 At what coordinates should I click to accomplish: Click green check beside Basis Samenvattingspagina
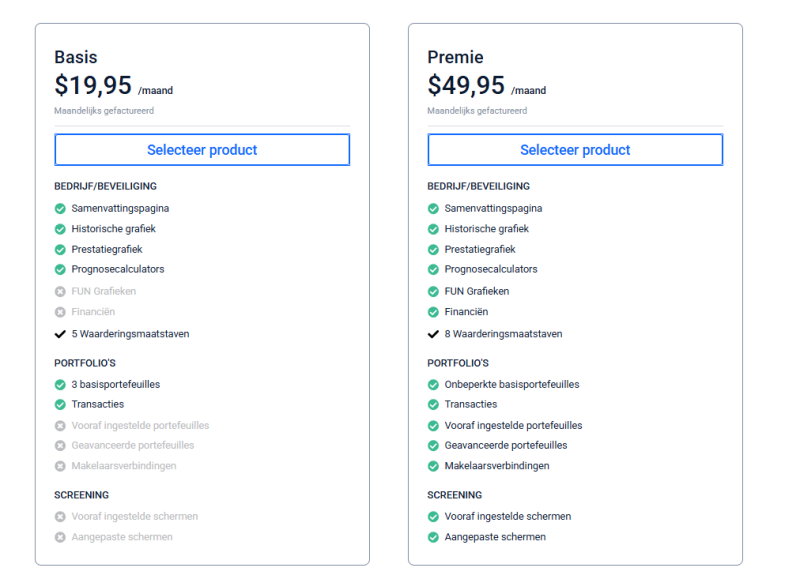(60, 209)
